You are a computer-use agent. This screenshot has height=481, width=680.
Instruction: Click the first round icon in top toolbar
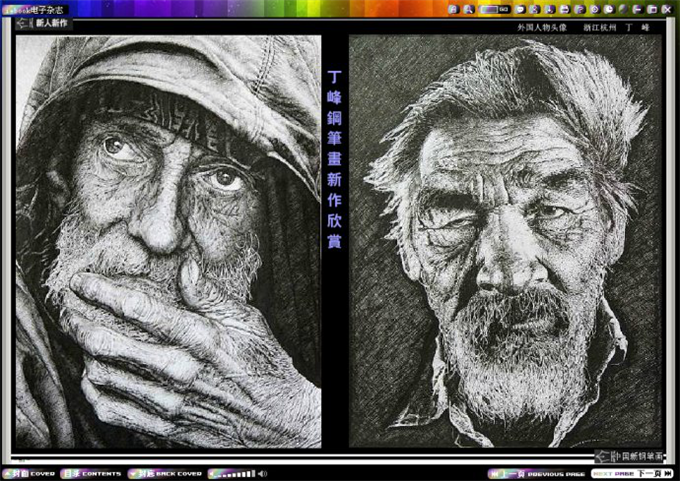[x=454, y=9]
